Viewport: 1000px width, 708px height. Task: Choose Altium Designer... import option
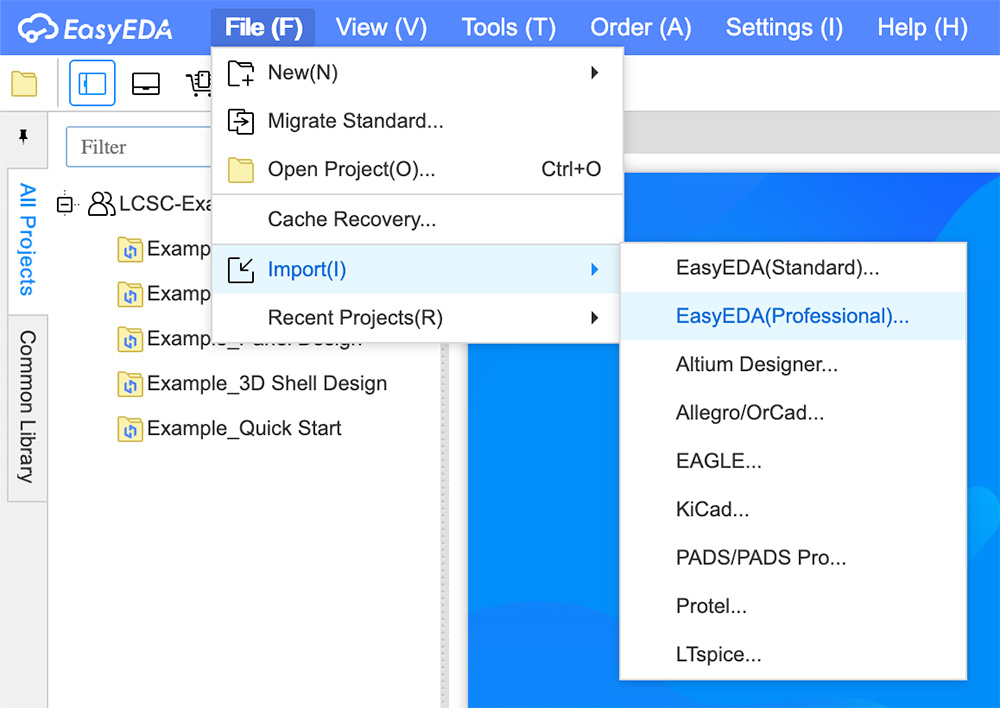click(x=793, y=364)
